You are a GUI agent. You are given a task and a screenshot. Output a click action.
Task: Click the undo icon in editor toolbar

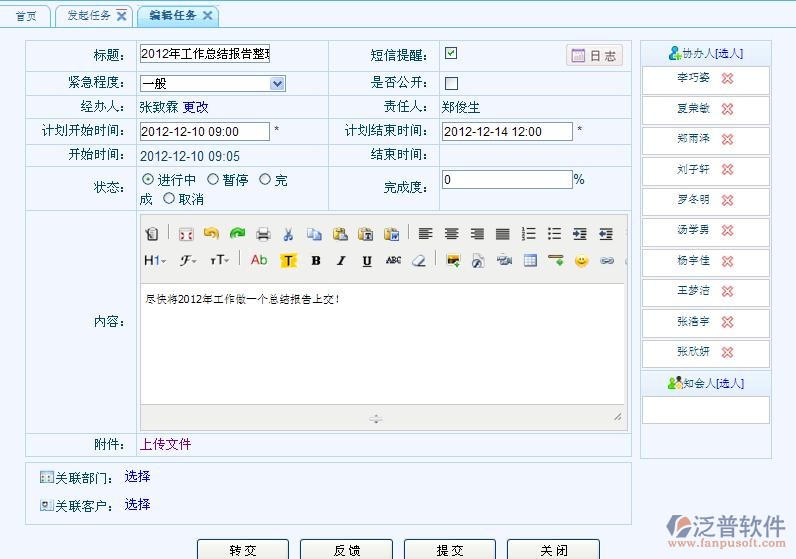coord(211,234)
